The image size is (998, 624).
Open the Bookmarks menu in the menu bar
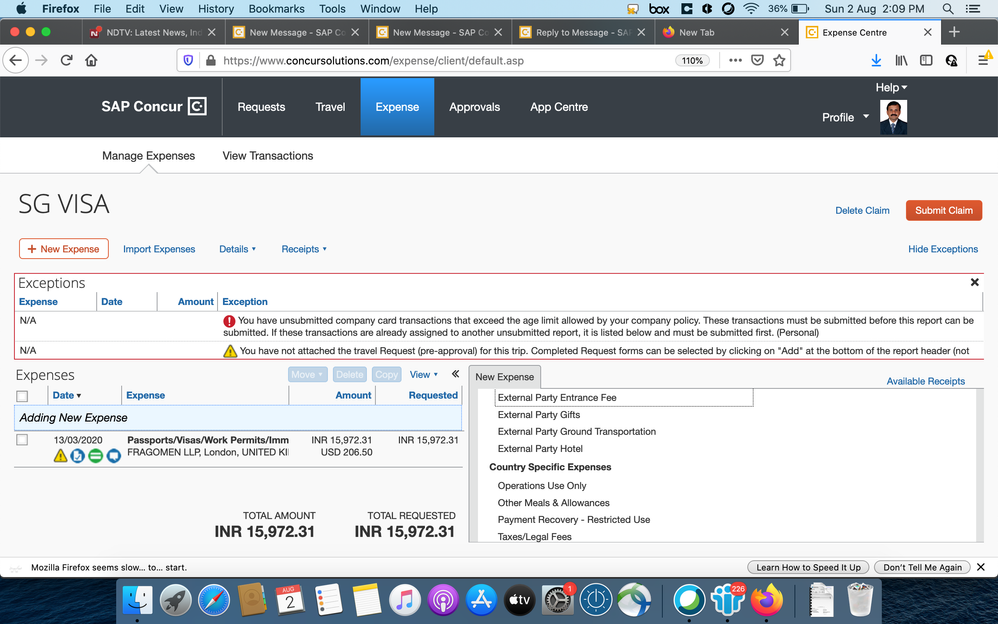click(276, 9)
